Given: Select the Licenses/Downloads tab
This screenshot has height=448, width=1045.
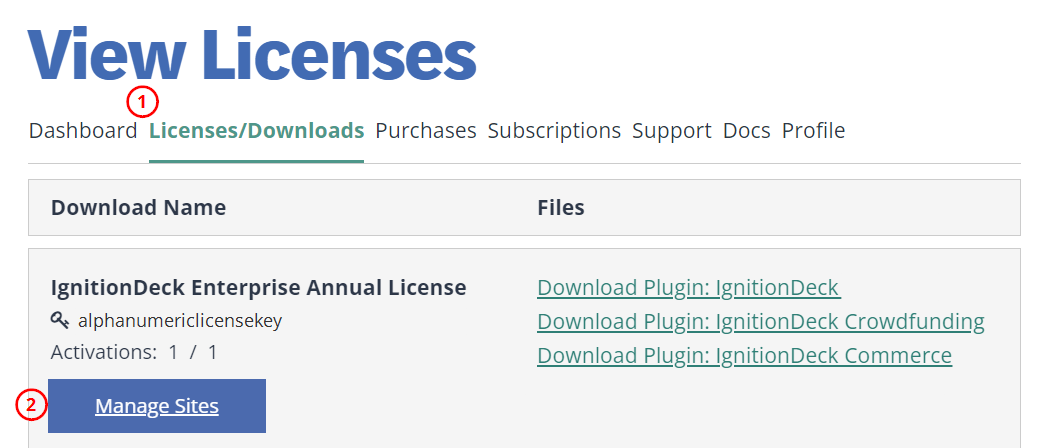Looking at the screenshot, I should (257, 131).
